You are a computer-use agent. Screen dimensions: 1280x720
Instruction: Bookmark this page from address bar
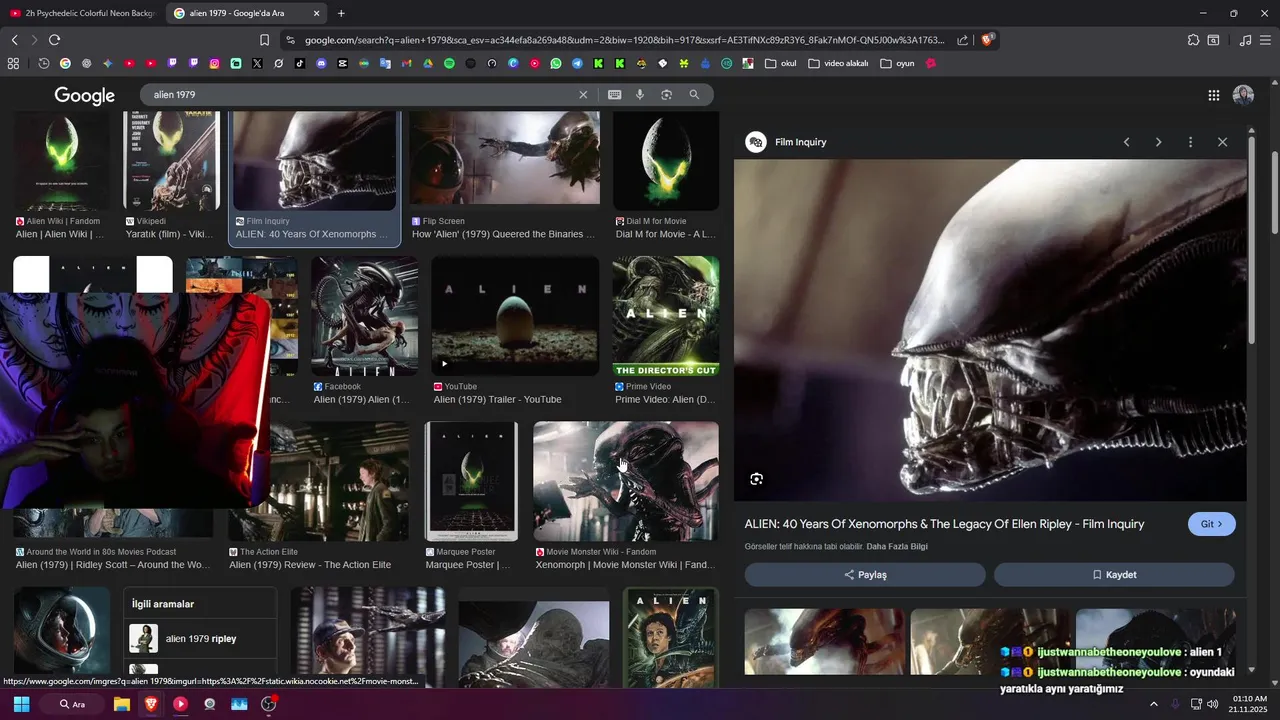tap(264, 40)
